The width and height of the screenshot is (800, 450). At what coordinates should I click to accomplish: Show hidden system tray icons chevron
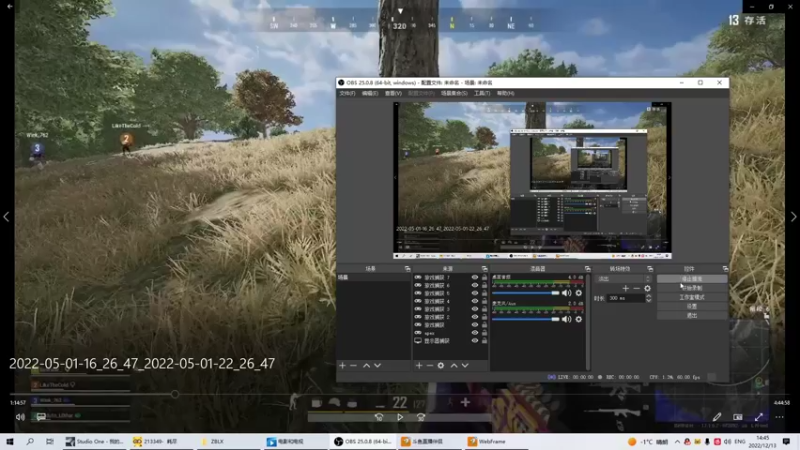pos(677,441)
